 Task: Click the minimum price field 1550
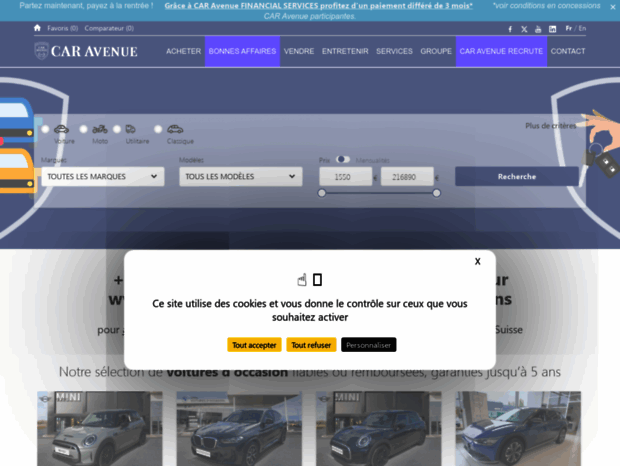coord(346,177)
